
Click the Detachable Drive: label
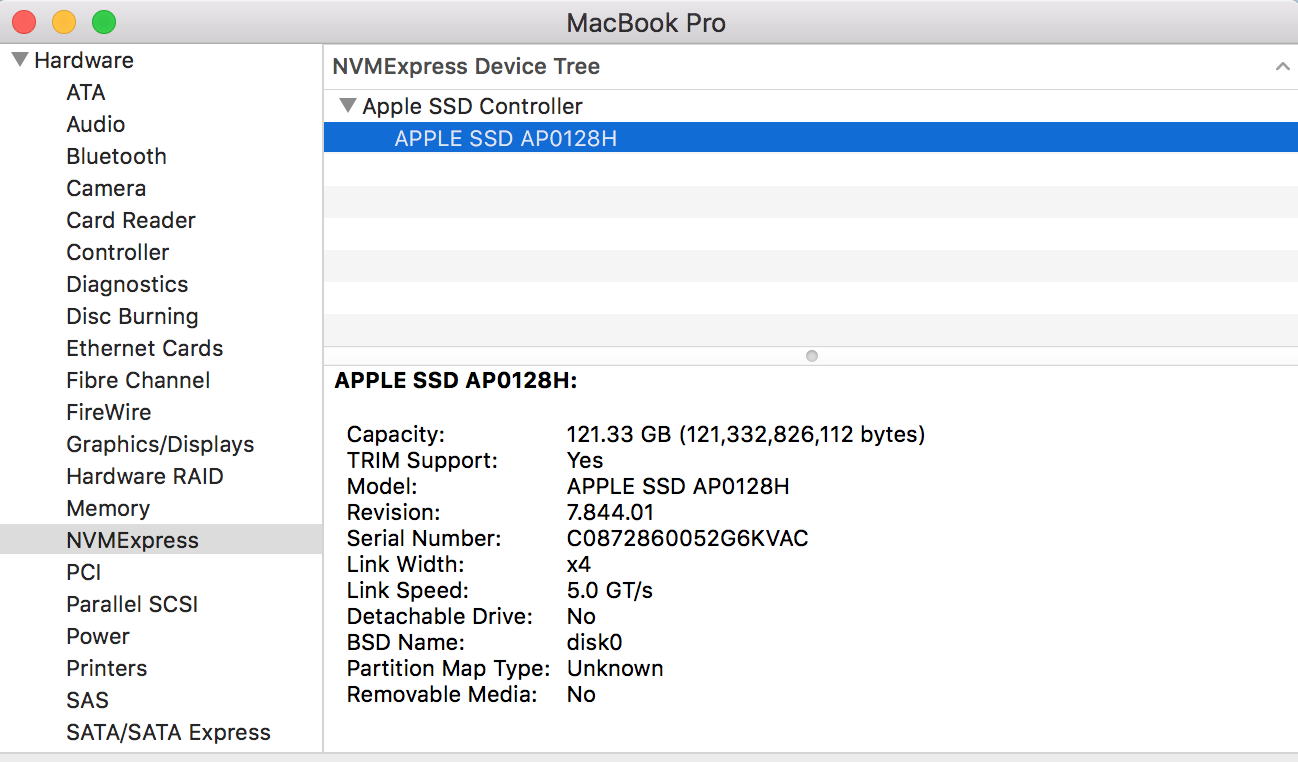point(440,616)
